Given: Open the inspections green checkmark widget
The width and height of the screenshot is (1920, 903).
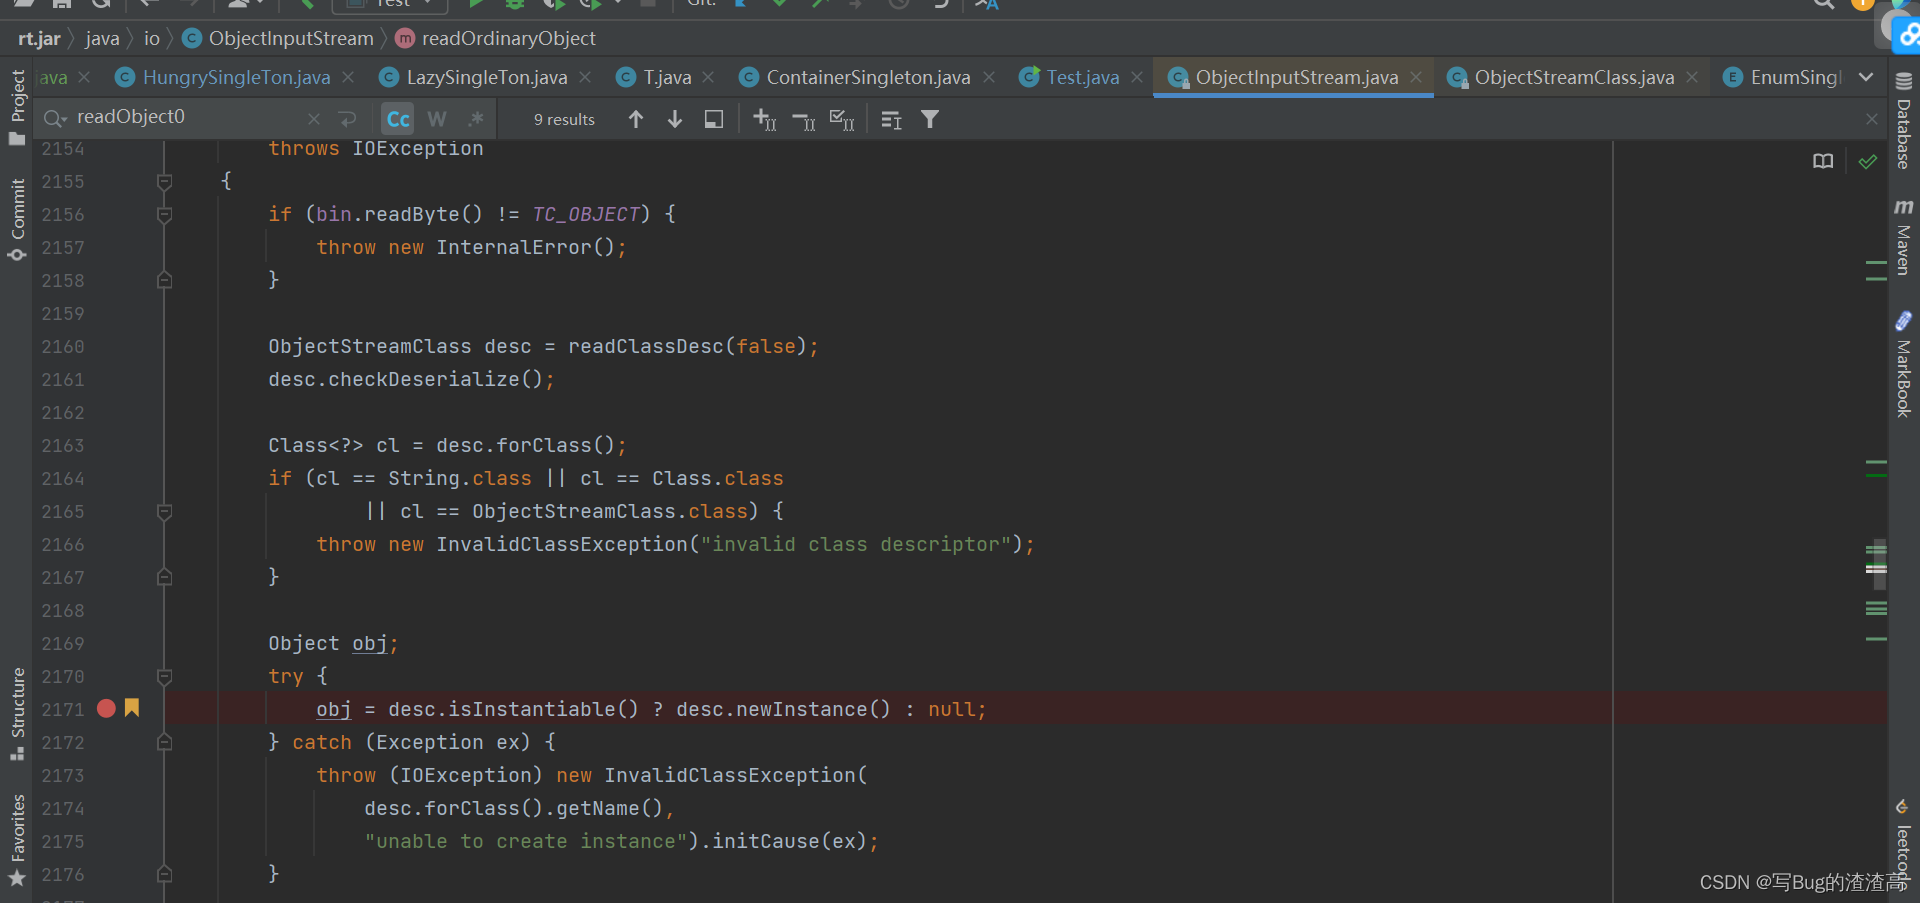Looking at the screenshot, I should click(x=1867, y=161).
